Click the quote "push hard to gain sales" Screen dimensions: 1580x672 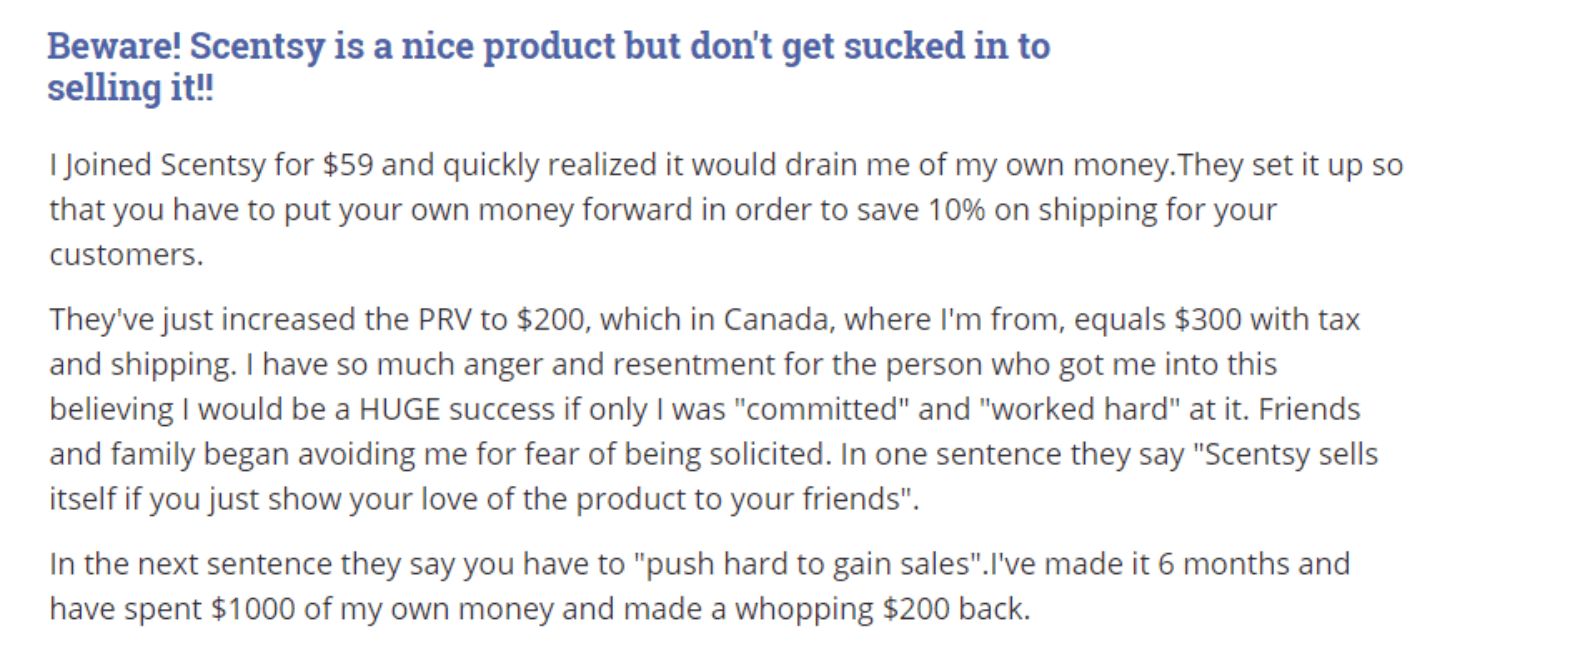point(809,565)
